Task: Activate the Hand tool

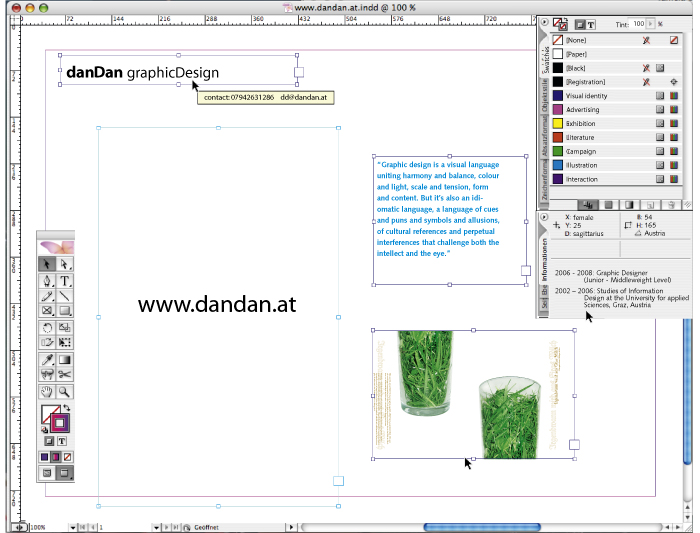Action: point(47,391)
